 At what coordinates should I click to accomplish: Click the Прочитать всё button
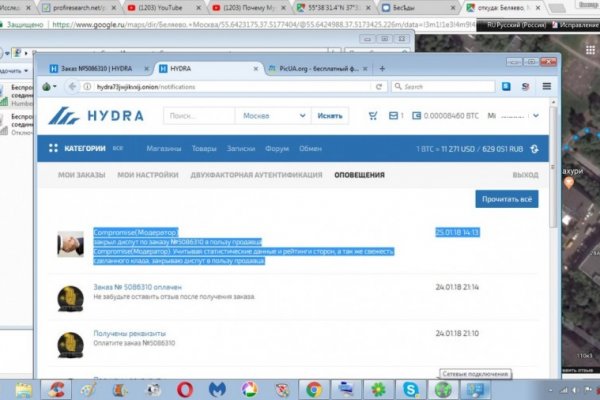[x=506, y=199]
